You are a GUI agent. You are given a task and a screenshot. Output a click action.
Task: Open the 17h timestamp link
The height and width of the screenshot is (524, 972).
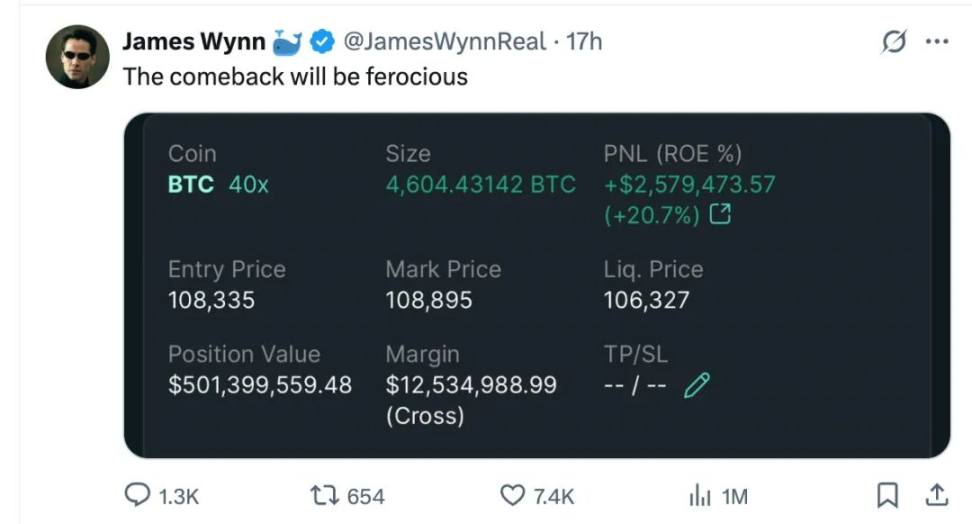(583, 42)
